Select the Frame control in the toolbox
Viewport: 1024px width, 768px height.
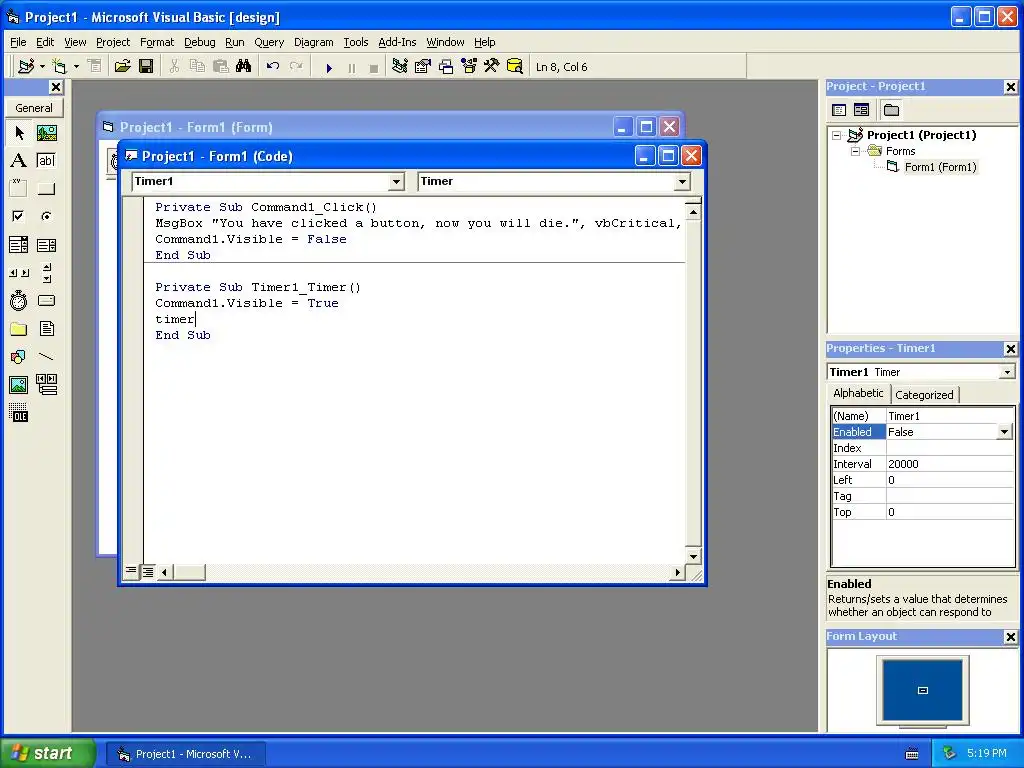[19, 189]
